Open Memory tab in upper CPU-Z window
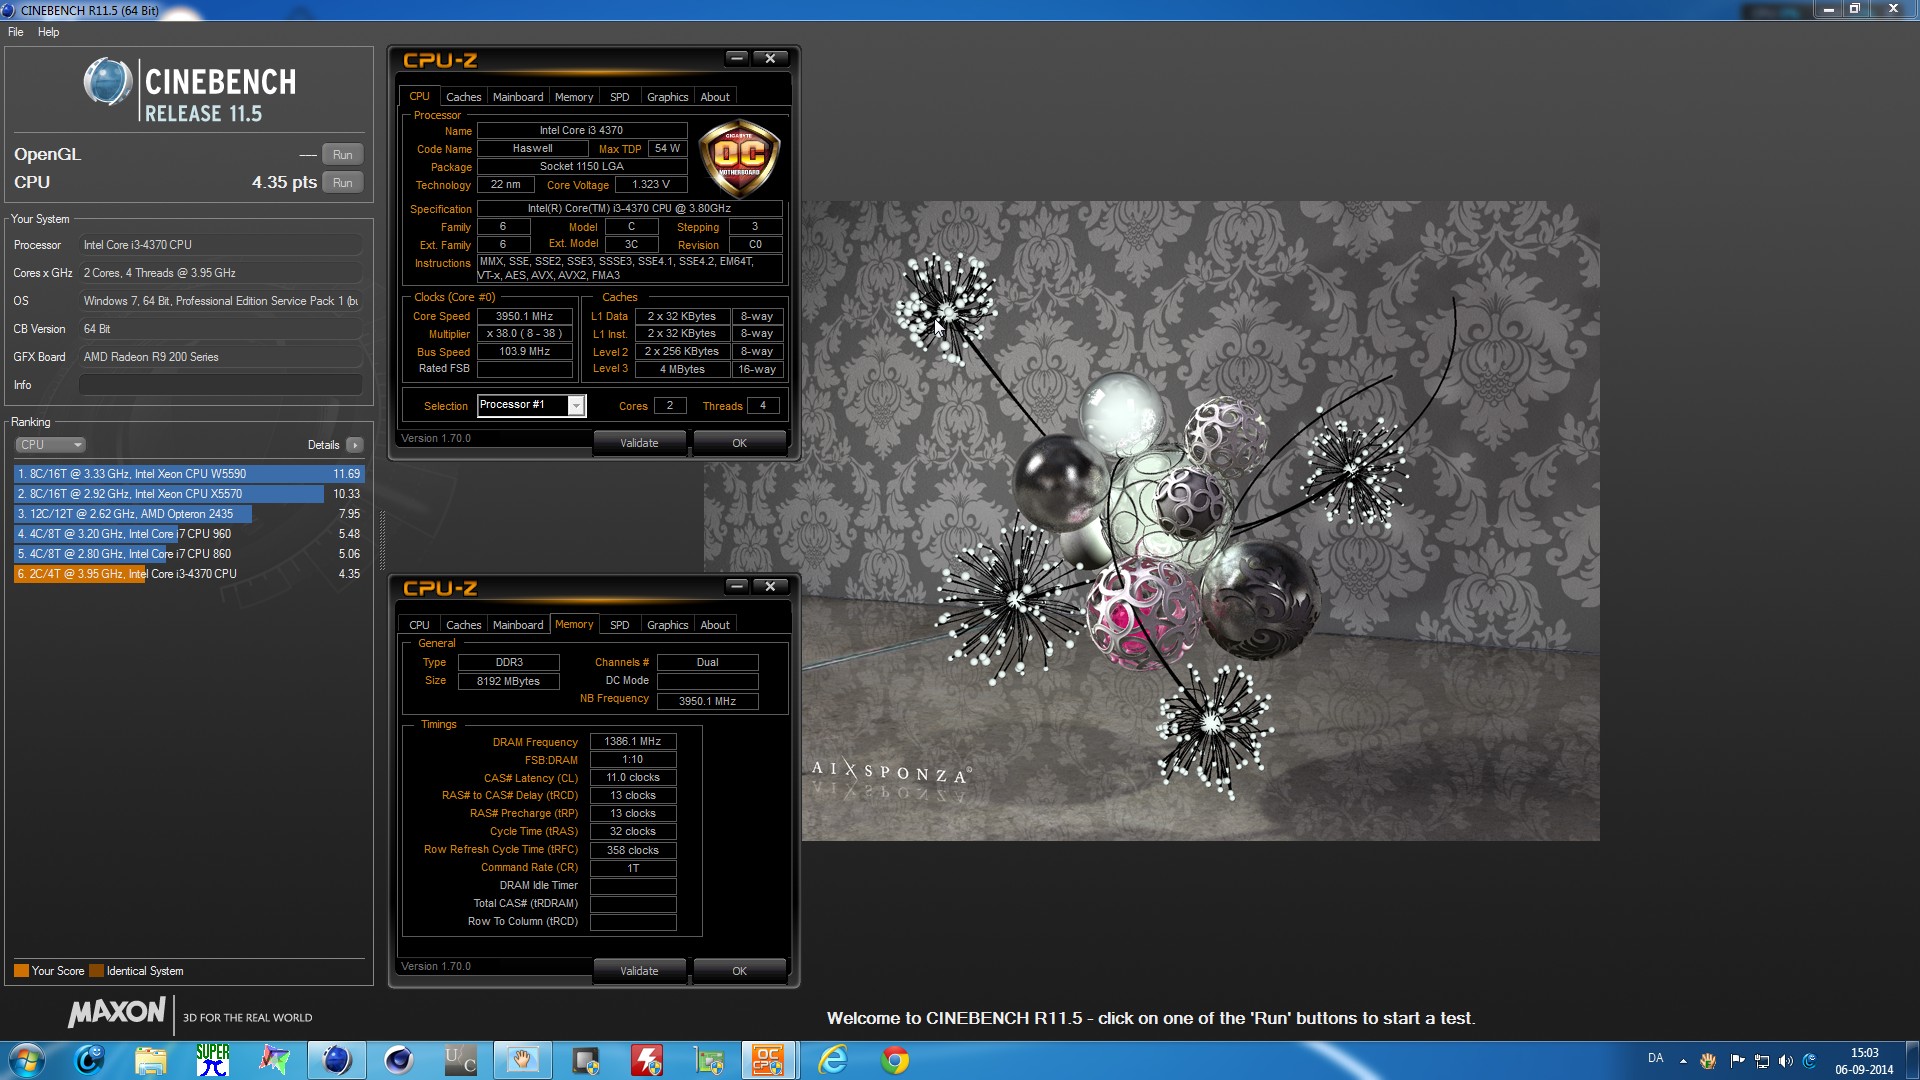The image size is (1920, 1080). coord(574,97)
